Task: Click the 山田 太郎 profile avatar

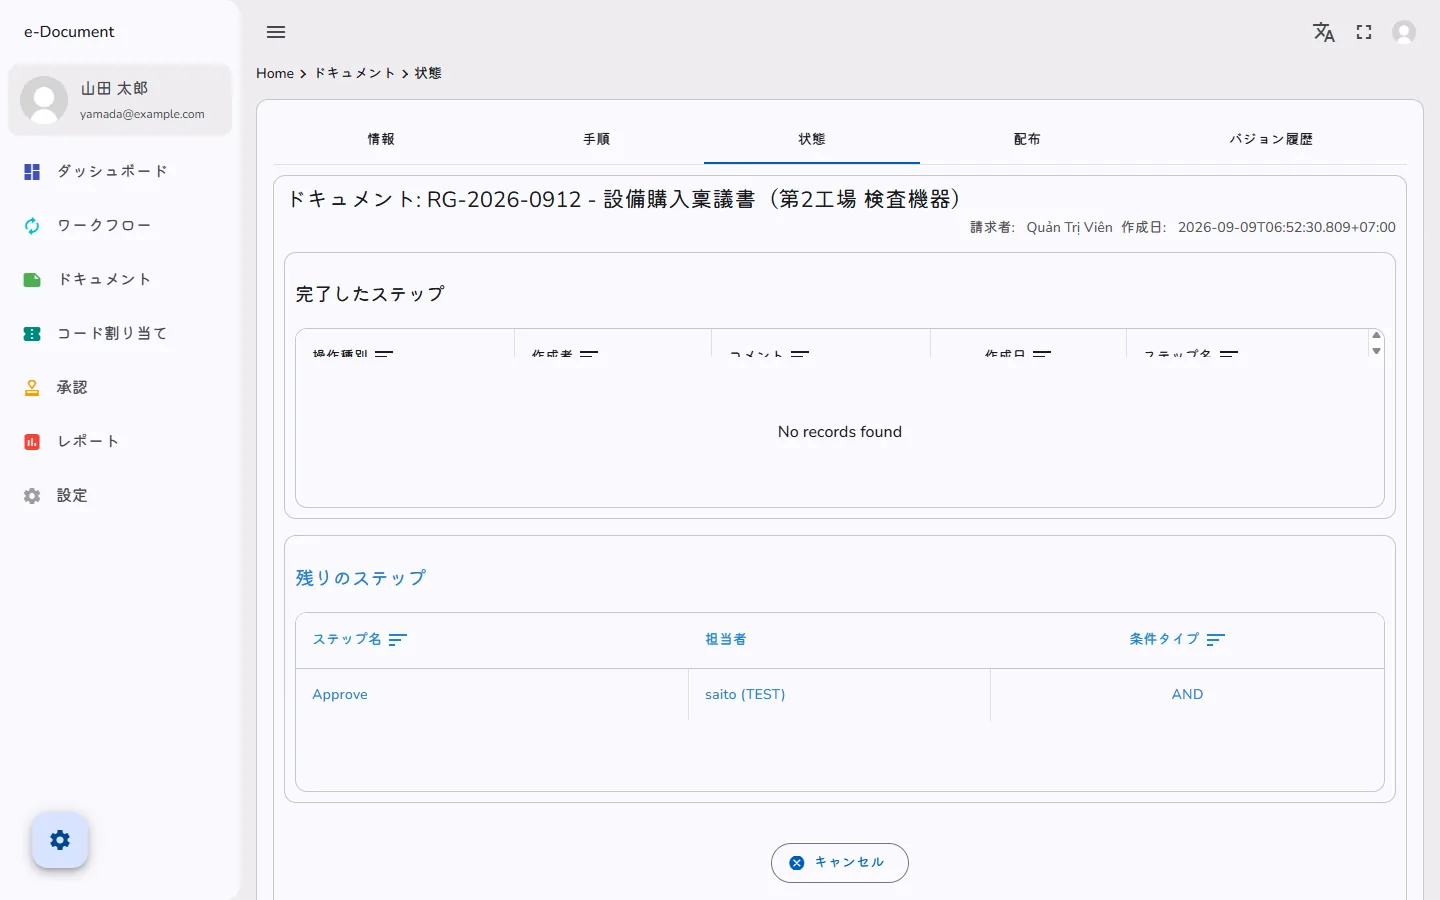Action: pos(44,100)
